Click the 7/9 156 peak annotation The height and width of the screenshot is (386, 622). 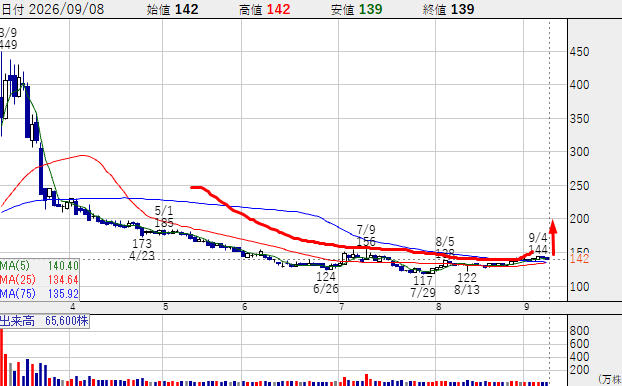[x=366, y=235]
